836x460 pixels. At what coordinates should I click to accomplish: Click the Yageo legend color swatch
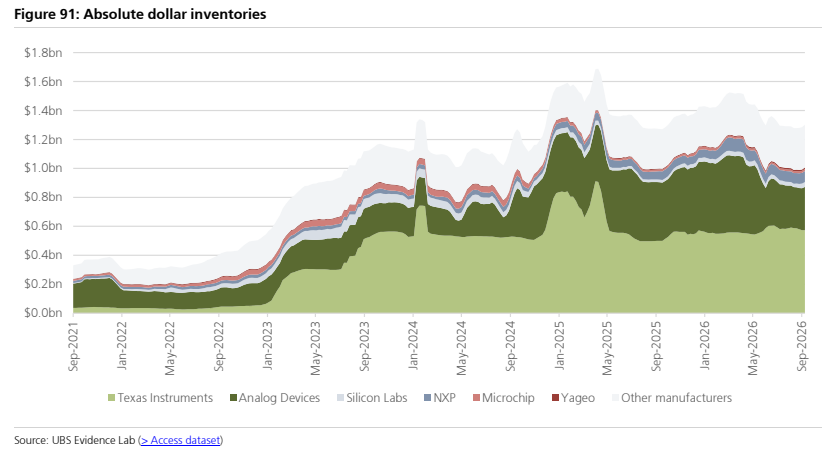coord(556,398)
